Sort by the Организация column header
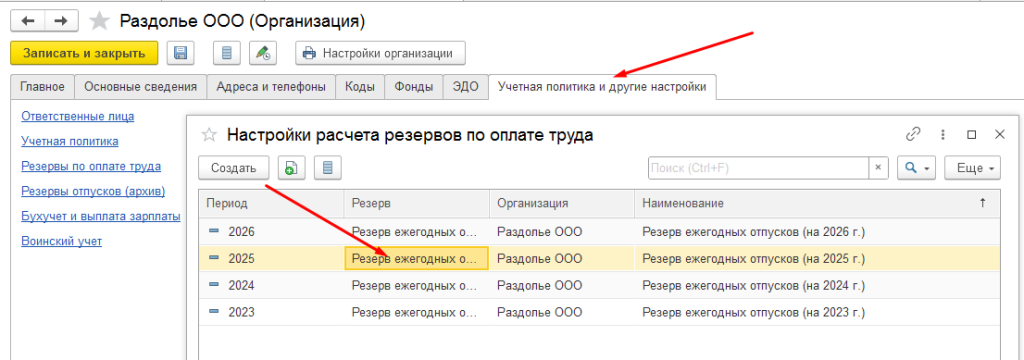The height and width of the screenshot is (360, 1024). click(562, 203)
